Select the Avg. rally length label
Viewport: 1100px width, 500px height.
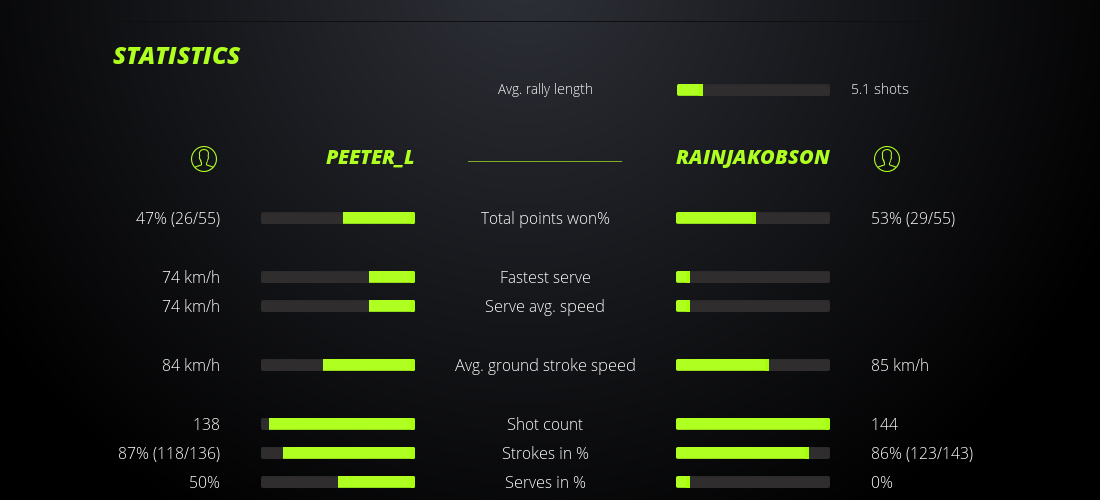545,89
